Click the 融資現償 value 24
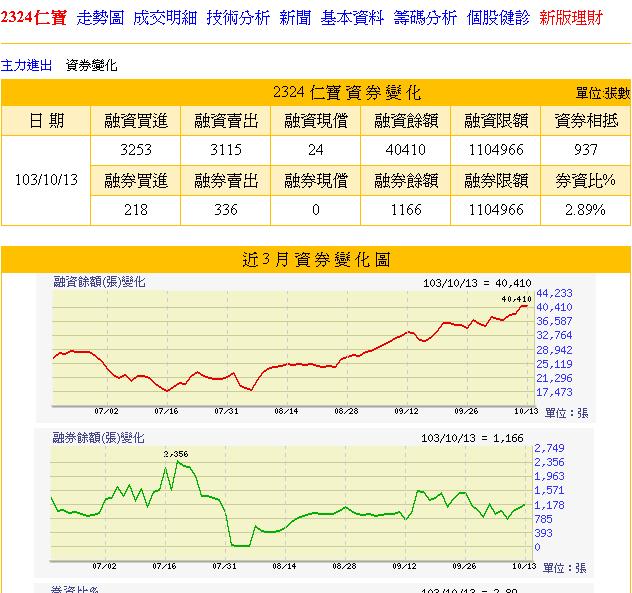 pyautogui.click(x=316, y=150)
